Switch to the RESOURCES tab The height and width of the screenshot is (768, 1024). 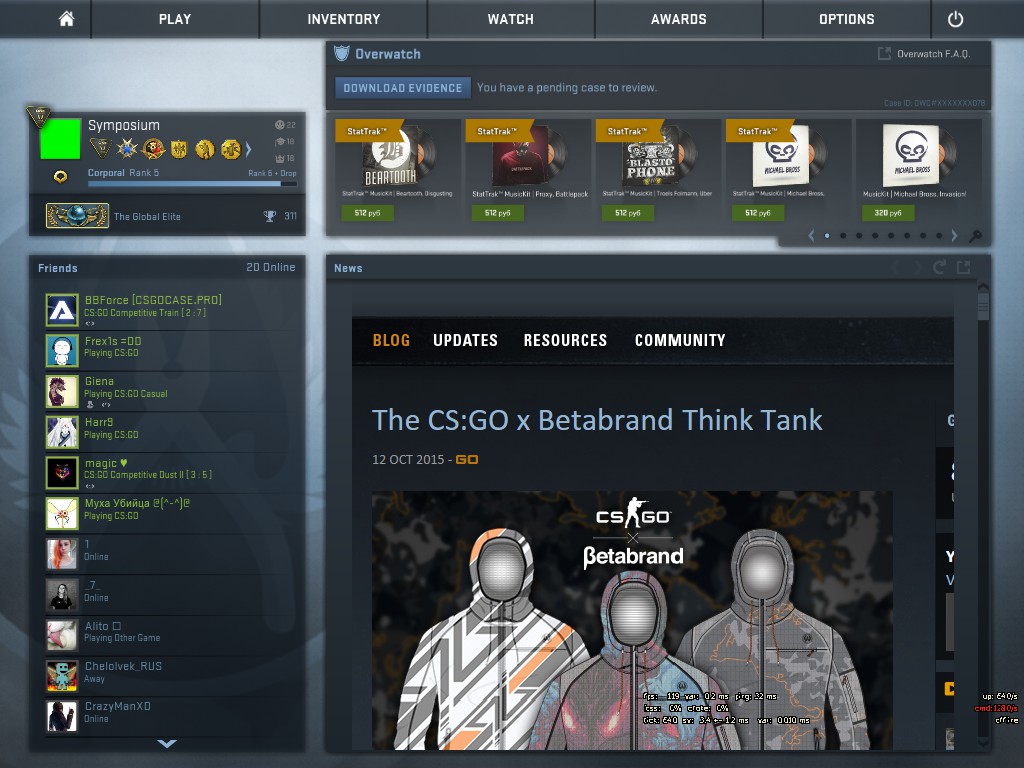pyautogui.click(x=565, y=340)
